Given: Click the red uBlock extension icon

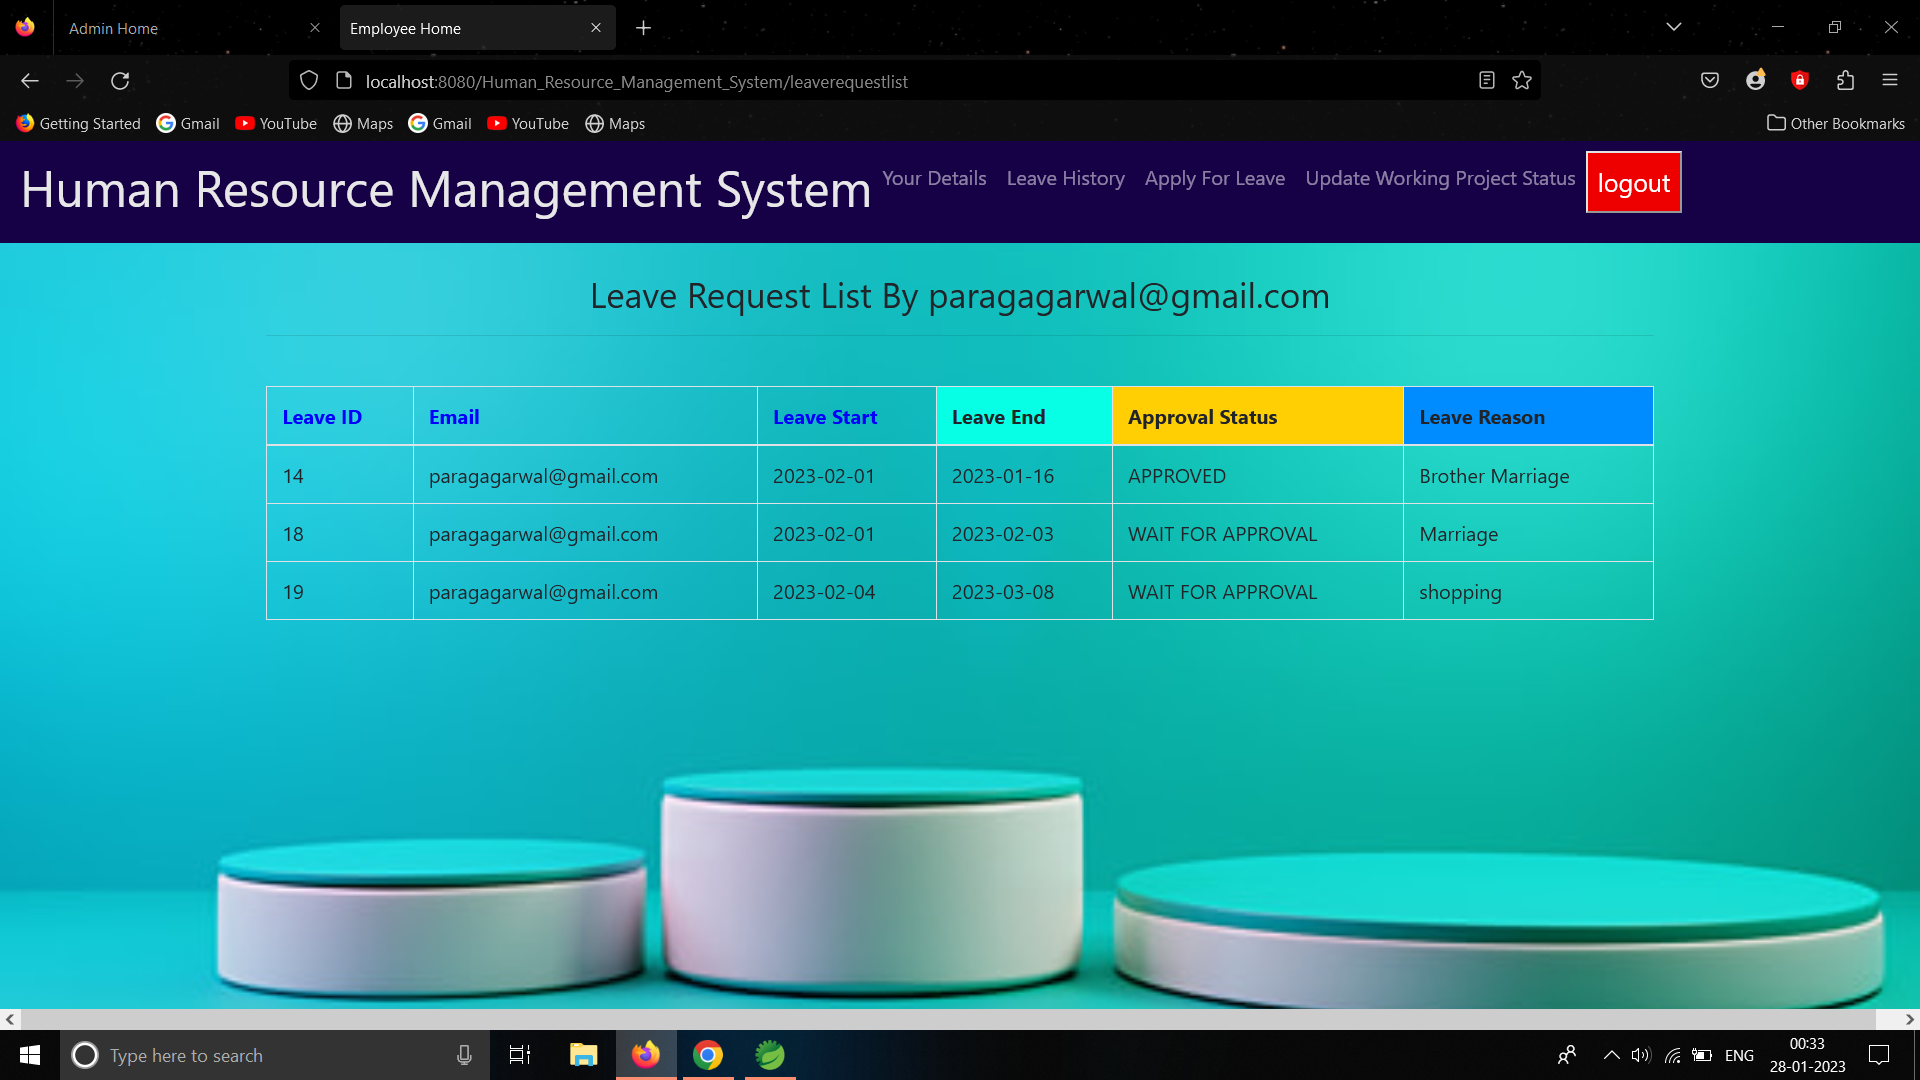Looking at the screenshot, I should [x=1800, y=81].
